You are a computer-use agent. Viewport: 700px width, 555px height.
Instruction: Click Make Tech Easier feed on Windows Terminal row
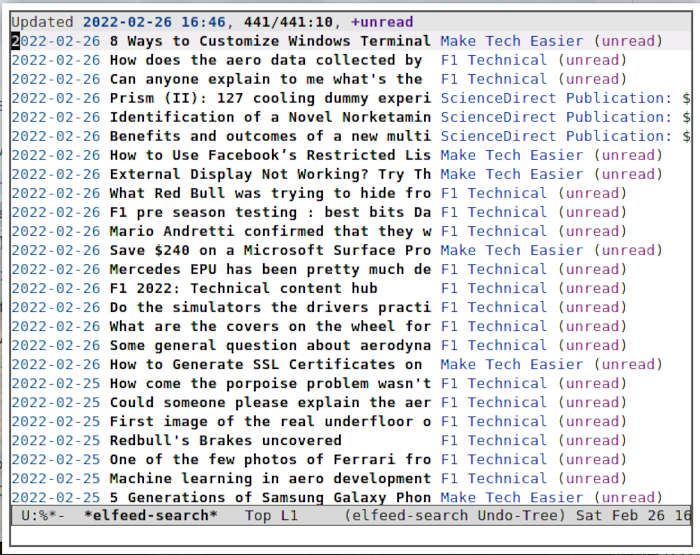(512, 41)
